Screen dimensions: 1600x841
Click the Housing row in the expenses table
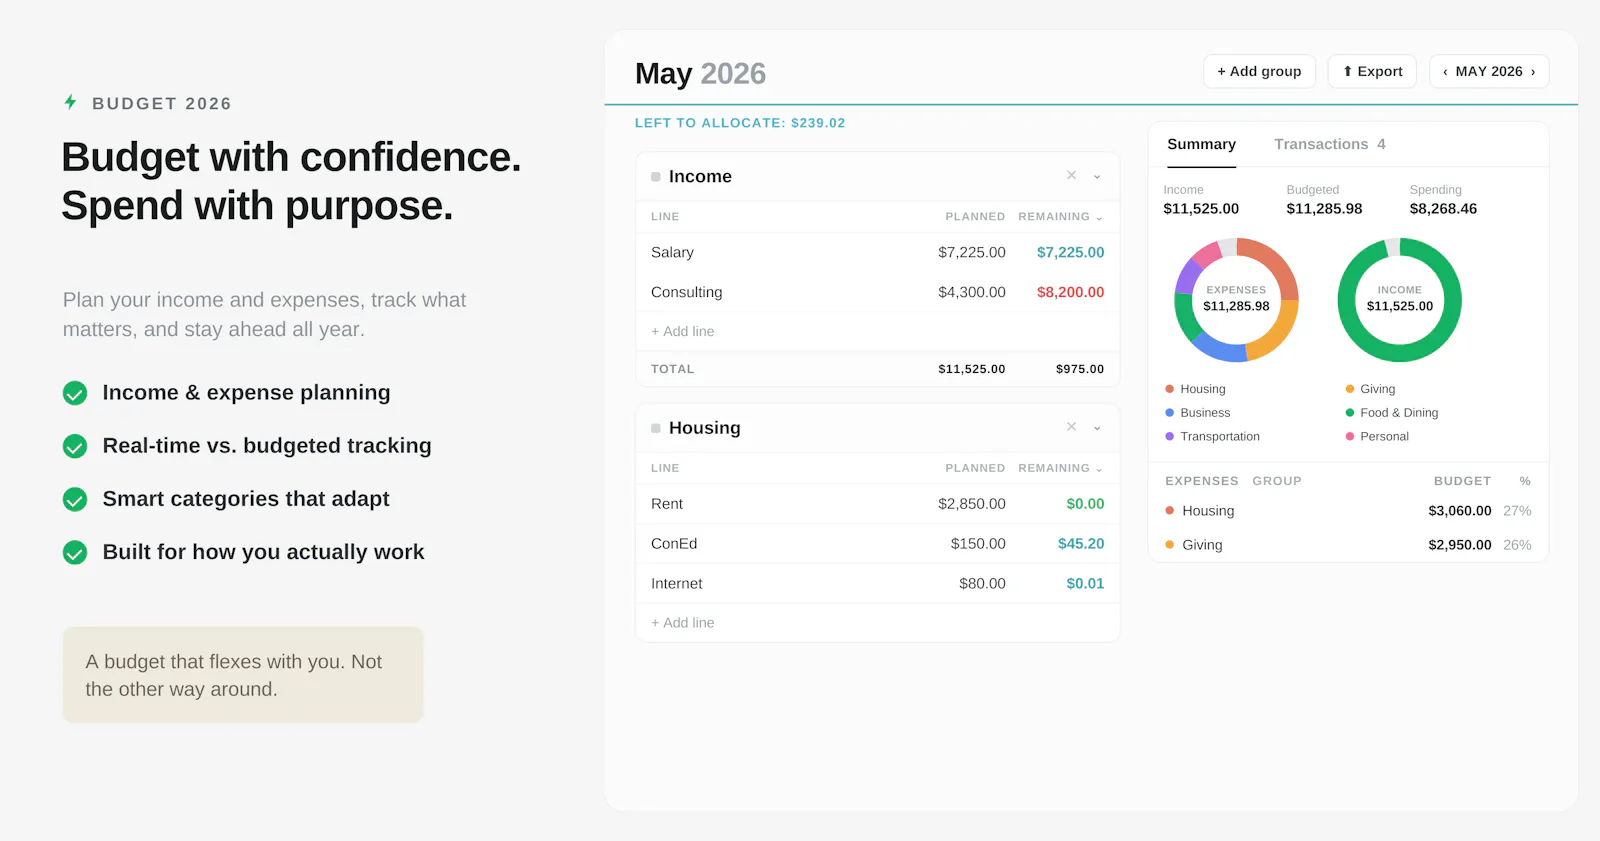pos(1348,510)
